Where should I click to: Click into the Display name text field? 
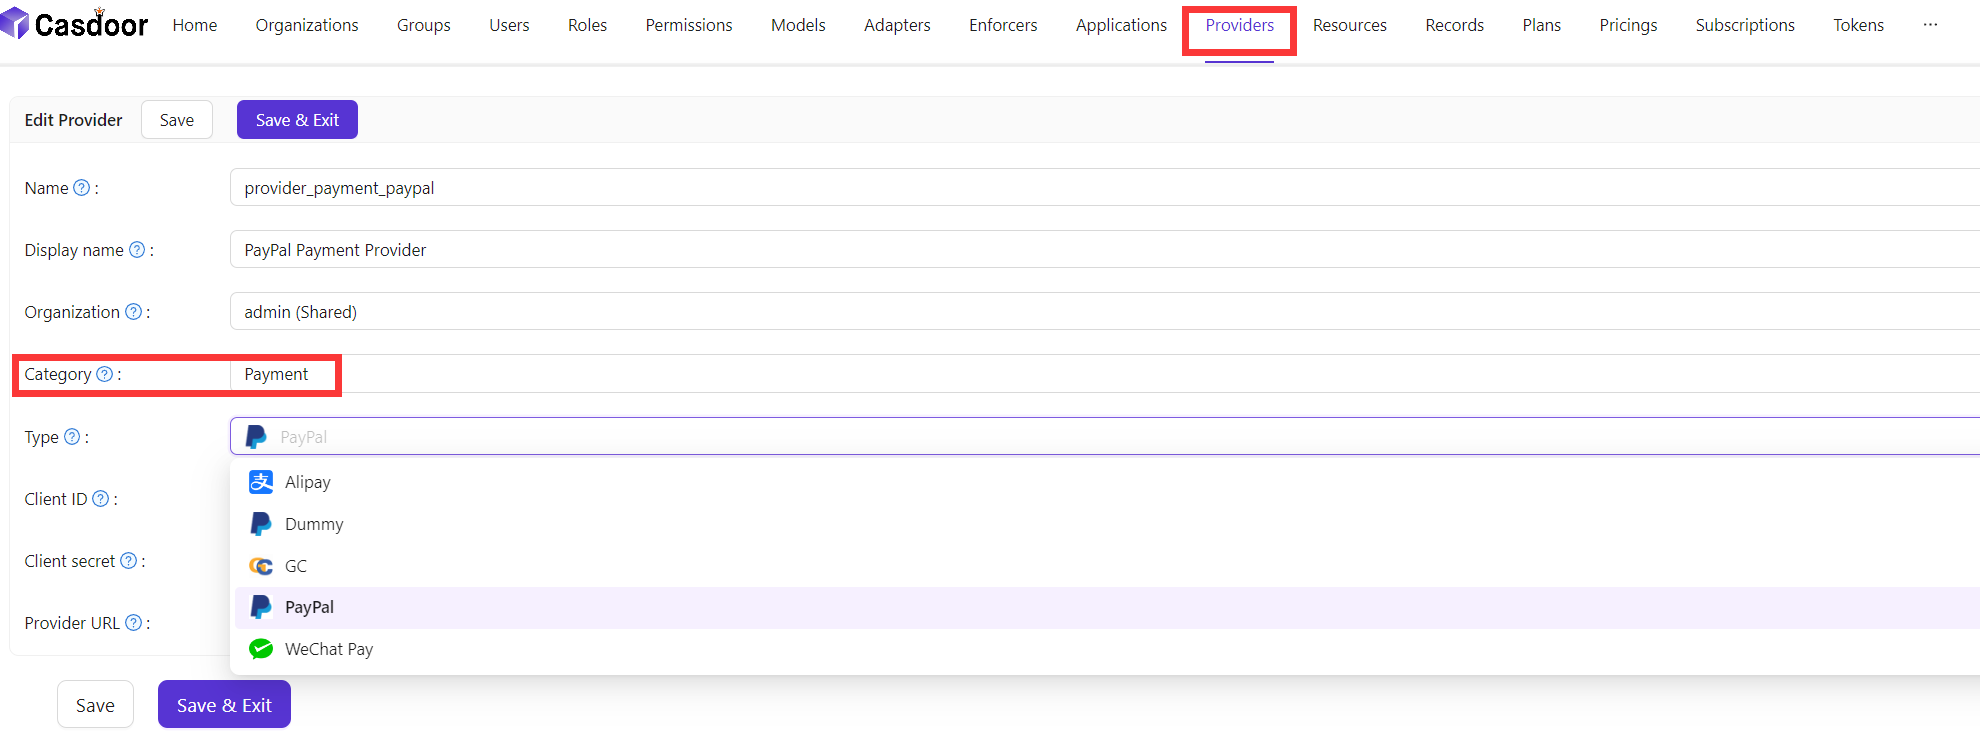coord(1100,250)
